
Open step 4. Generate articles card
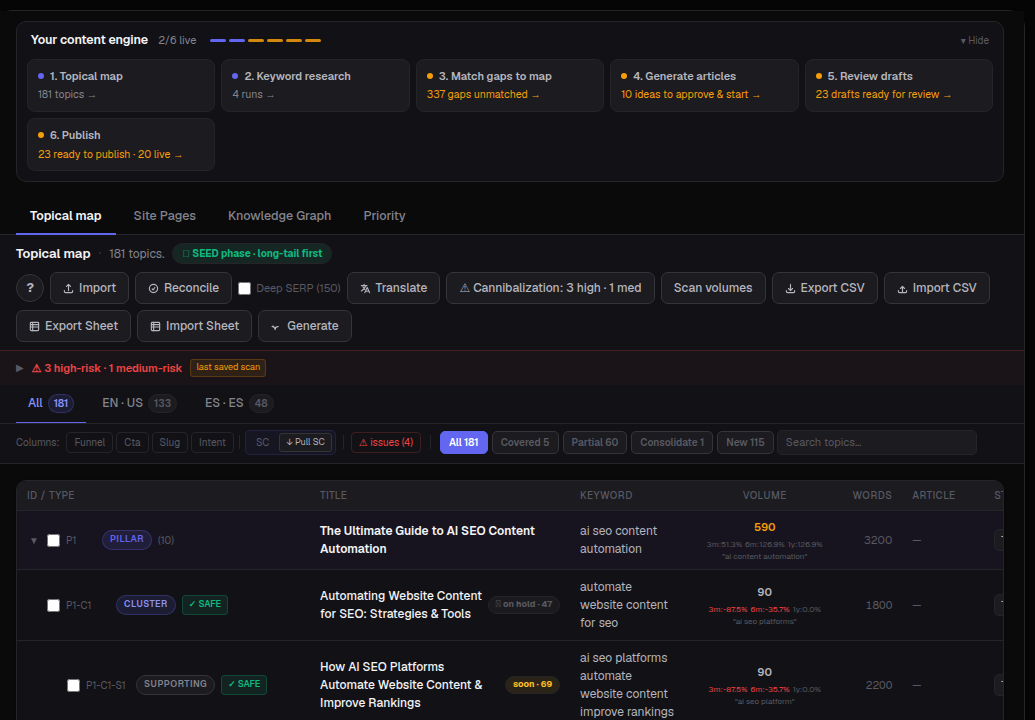704,85
